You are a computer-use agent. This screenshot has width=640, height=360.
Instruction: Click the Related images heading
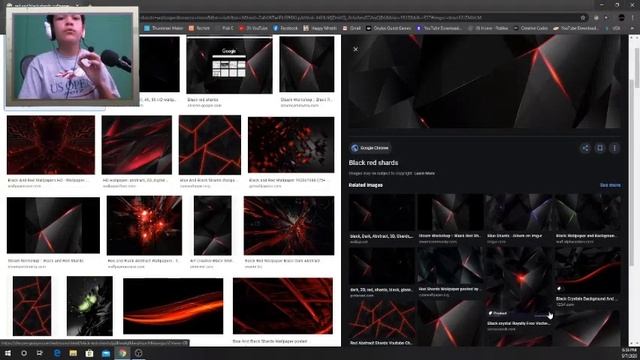click(x=366, y=185)
